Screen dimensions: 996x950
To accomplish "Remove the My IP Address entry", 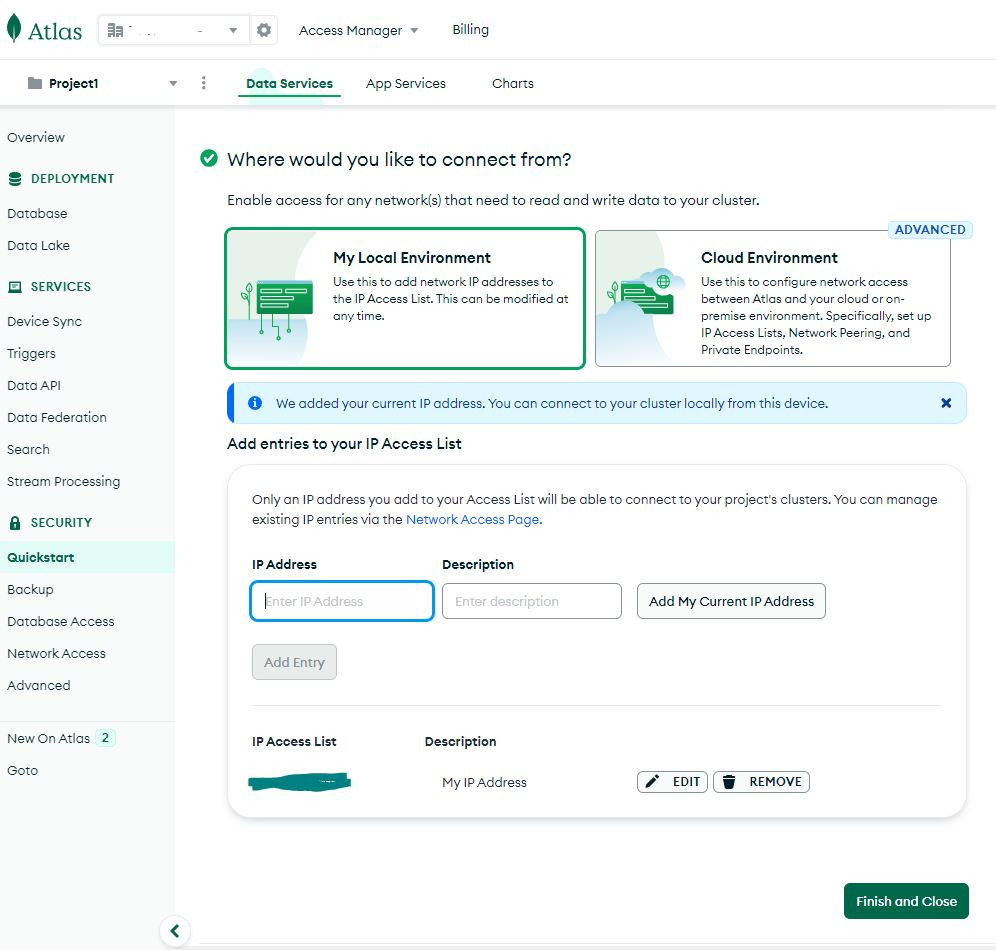I will [x=761, y=782].
